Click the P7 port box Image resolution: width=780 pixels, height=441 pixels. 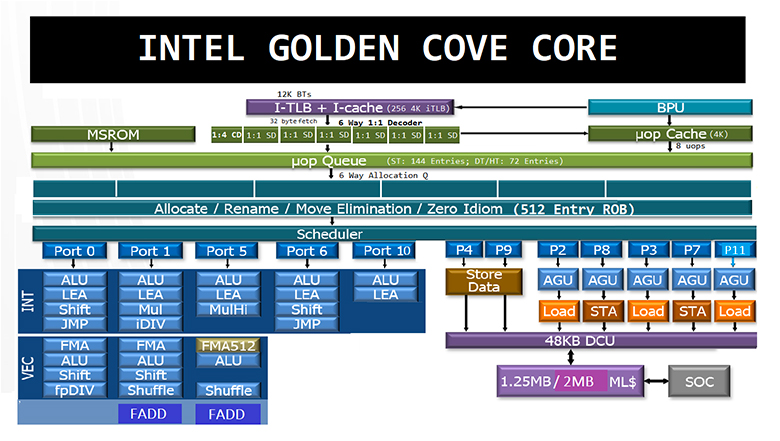692,250
